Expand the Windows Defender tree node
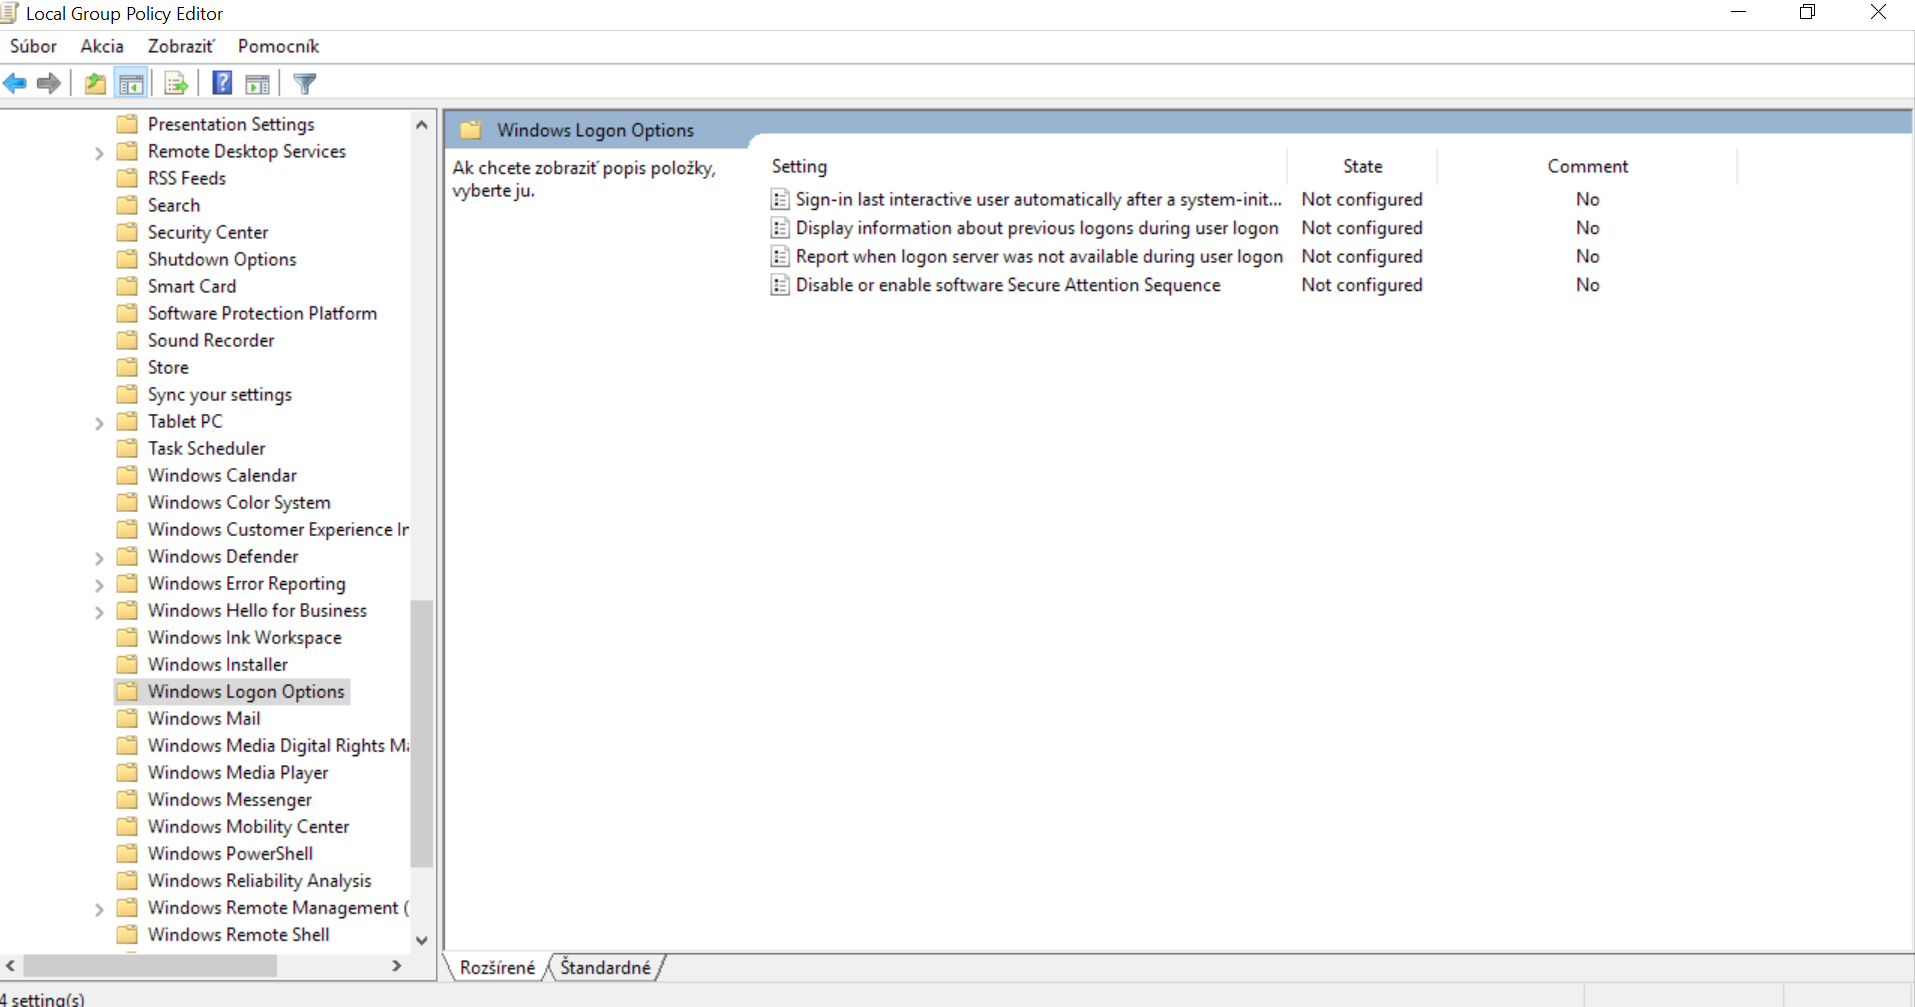1915x1007 pixels. (99, 558)
